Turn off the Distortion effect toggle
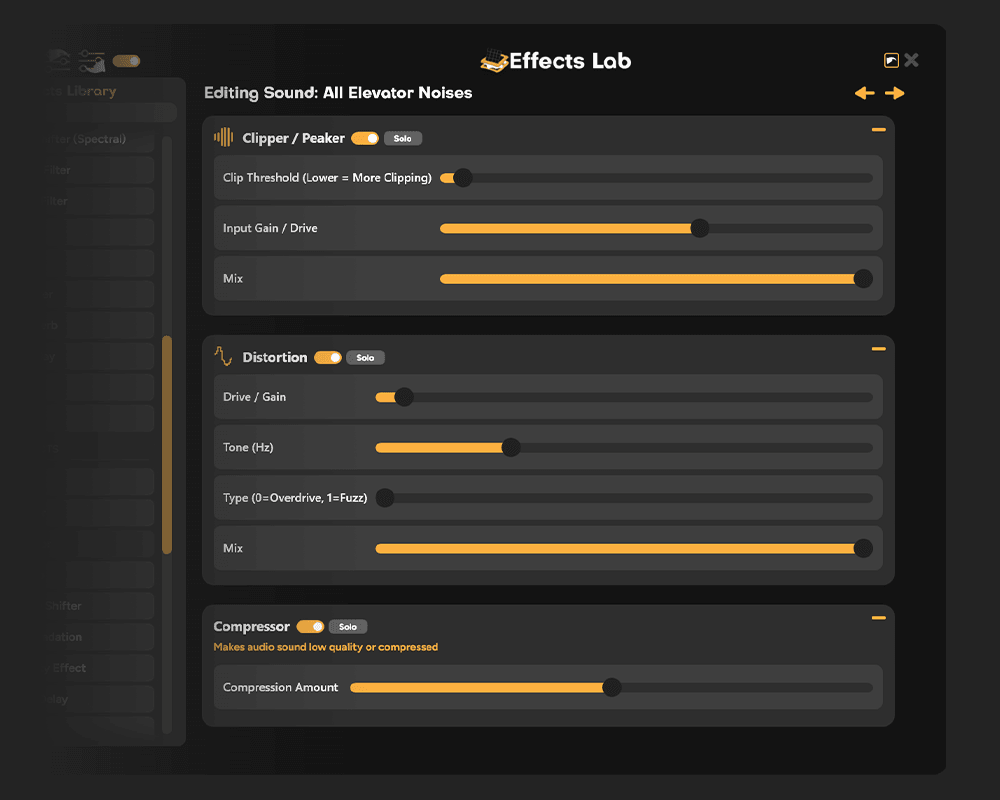The width and height of the screenshot is (1000, 800). point(328,357)
